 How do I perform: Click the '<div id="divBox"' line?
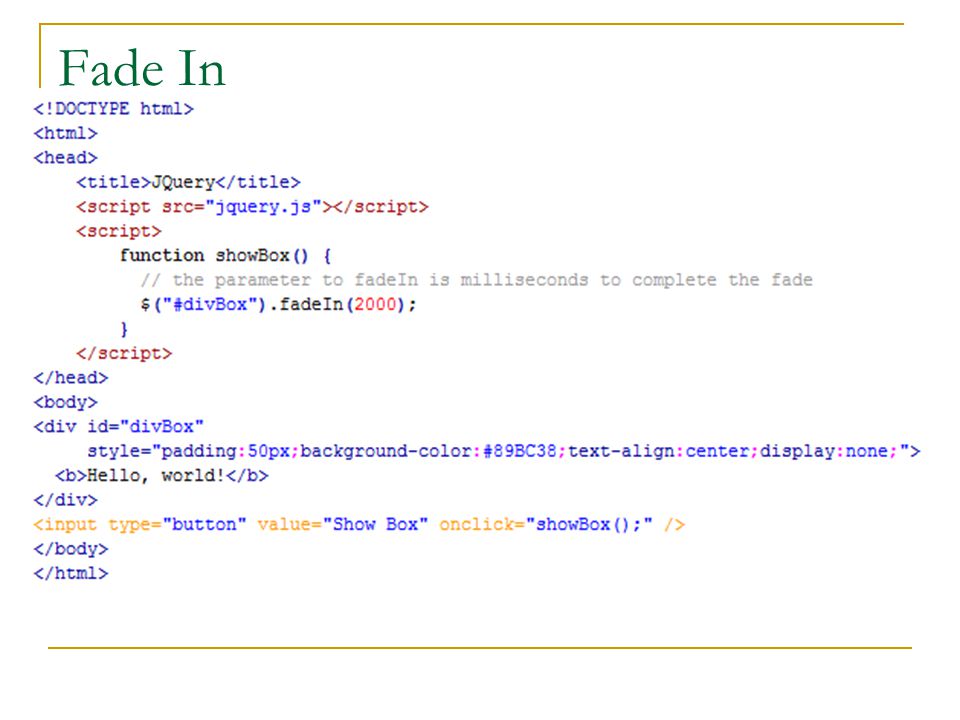119,427
